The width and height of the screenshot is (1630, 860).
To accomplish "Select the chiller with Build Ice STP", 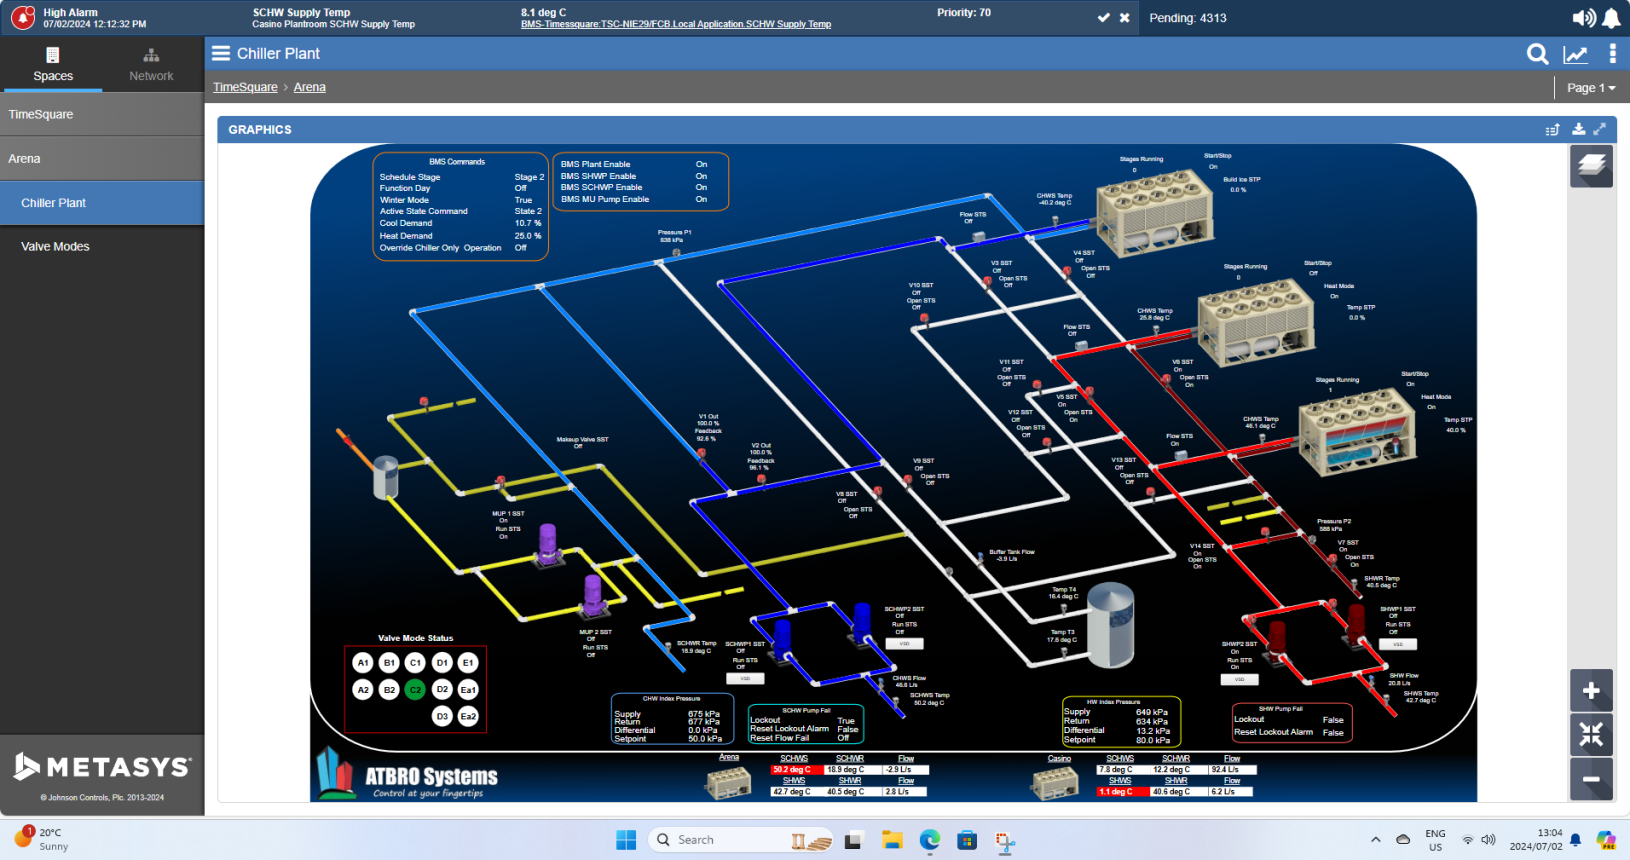I will [1155, 212].
